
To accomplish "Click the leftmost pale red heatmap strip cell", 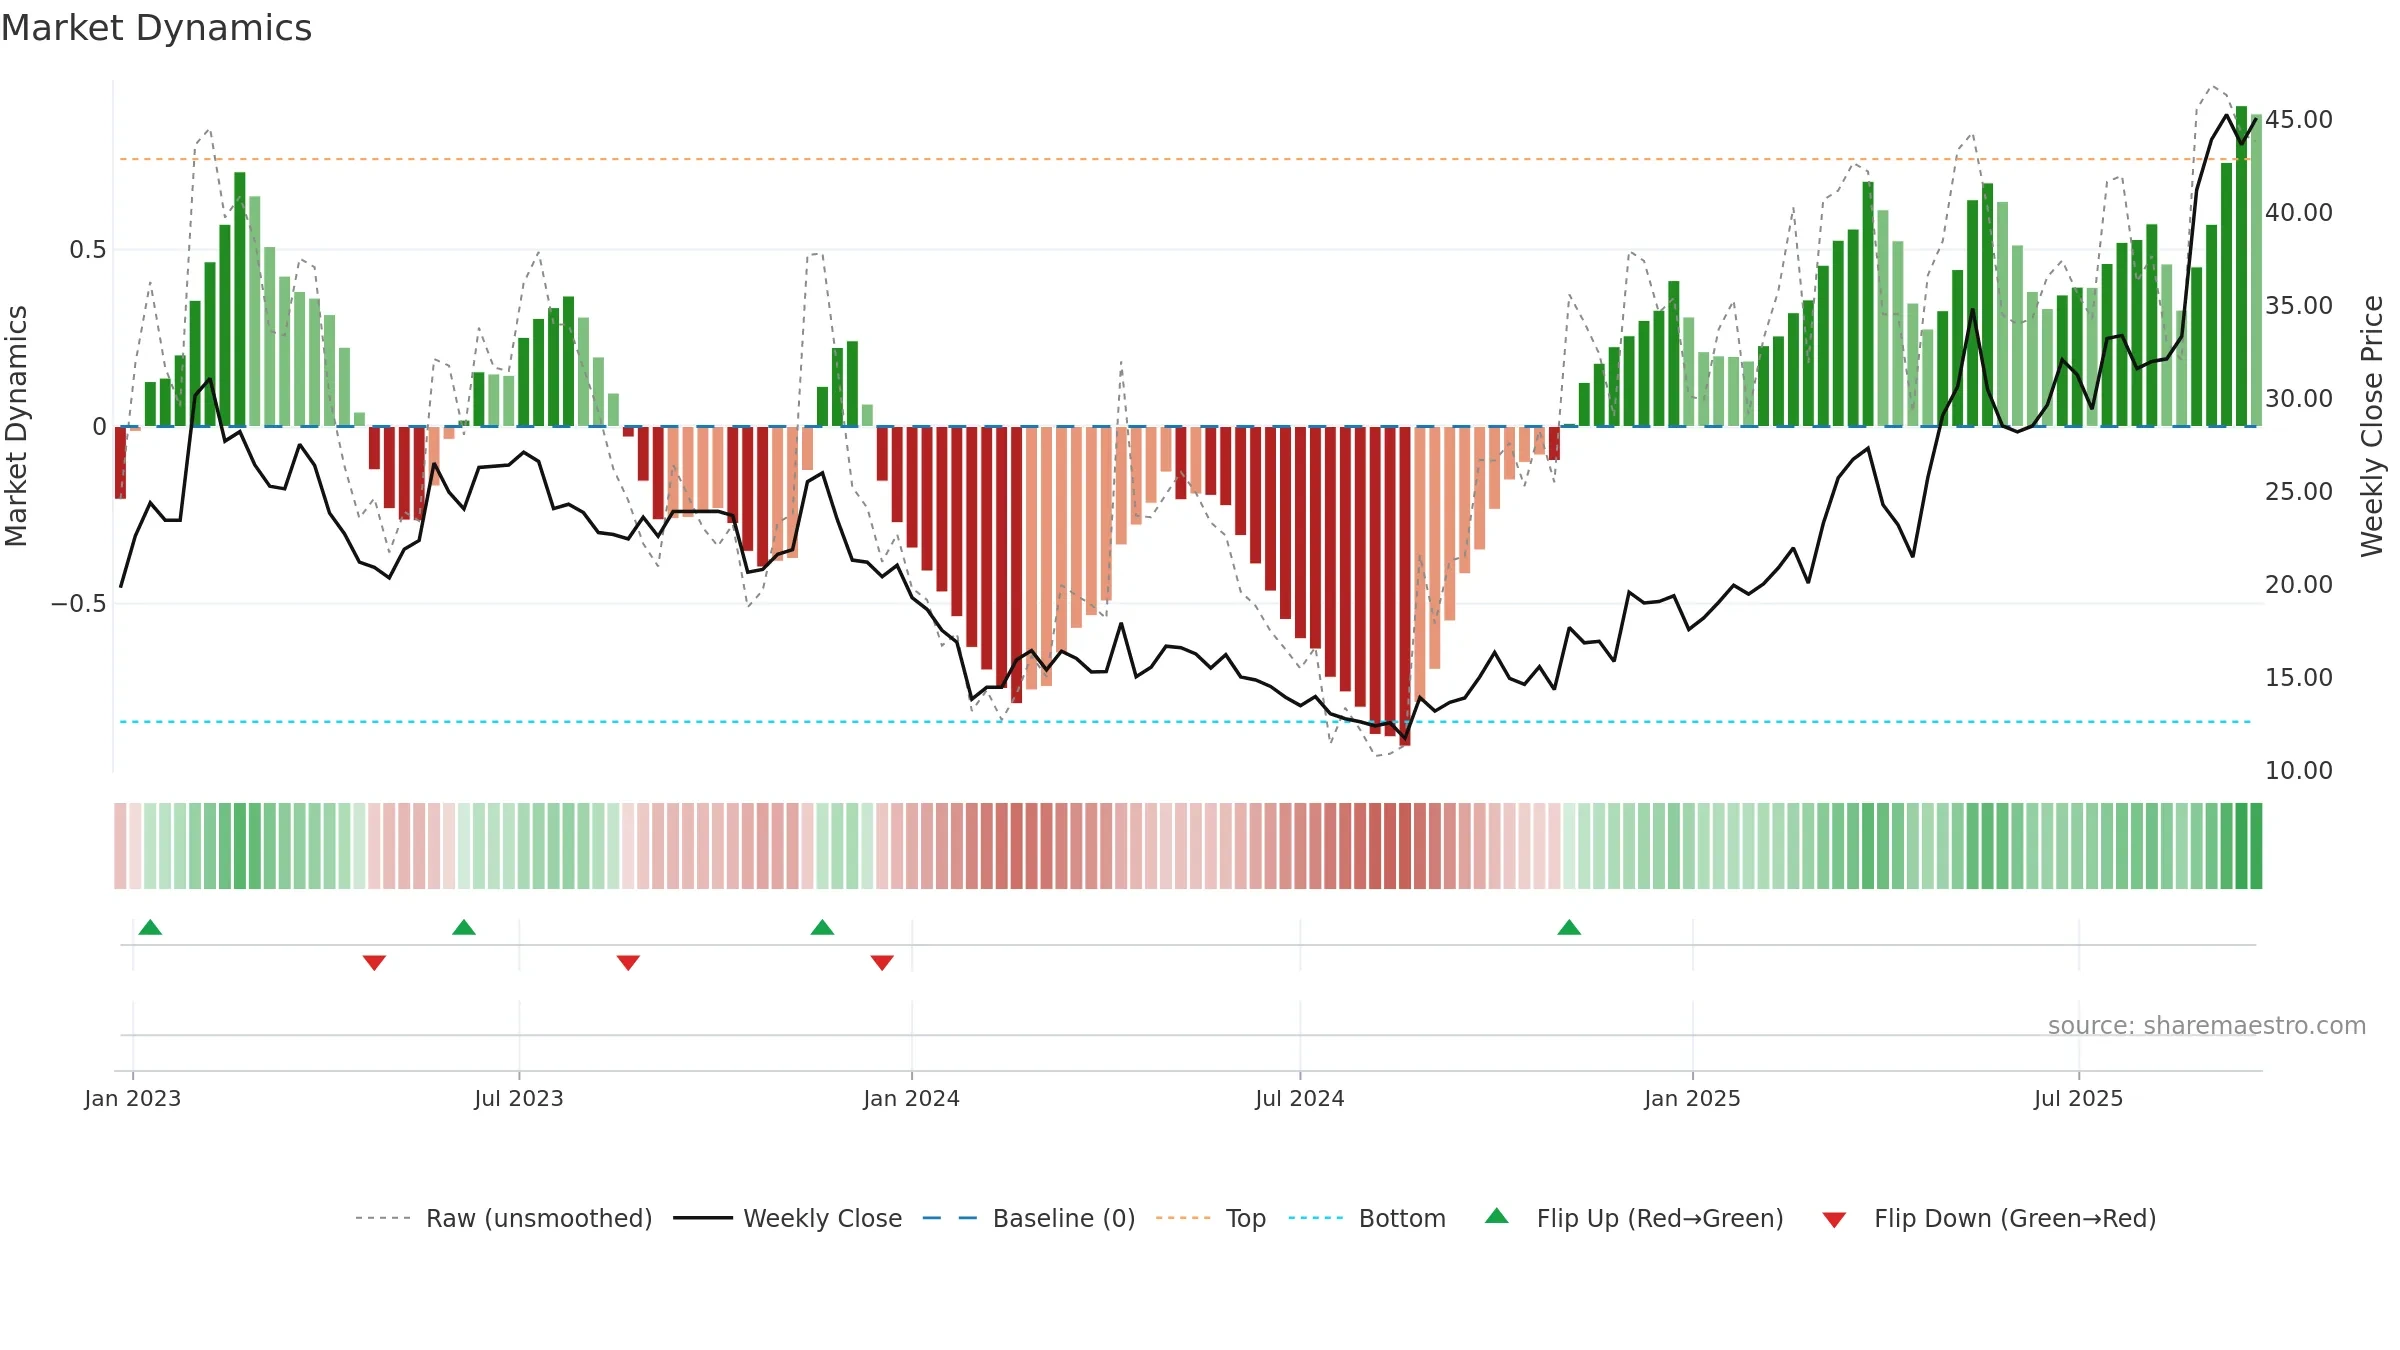I will [x=120, y=846].
